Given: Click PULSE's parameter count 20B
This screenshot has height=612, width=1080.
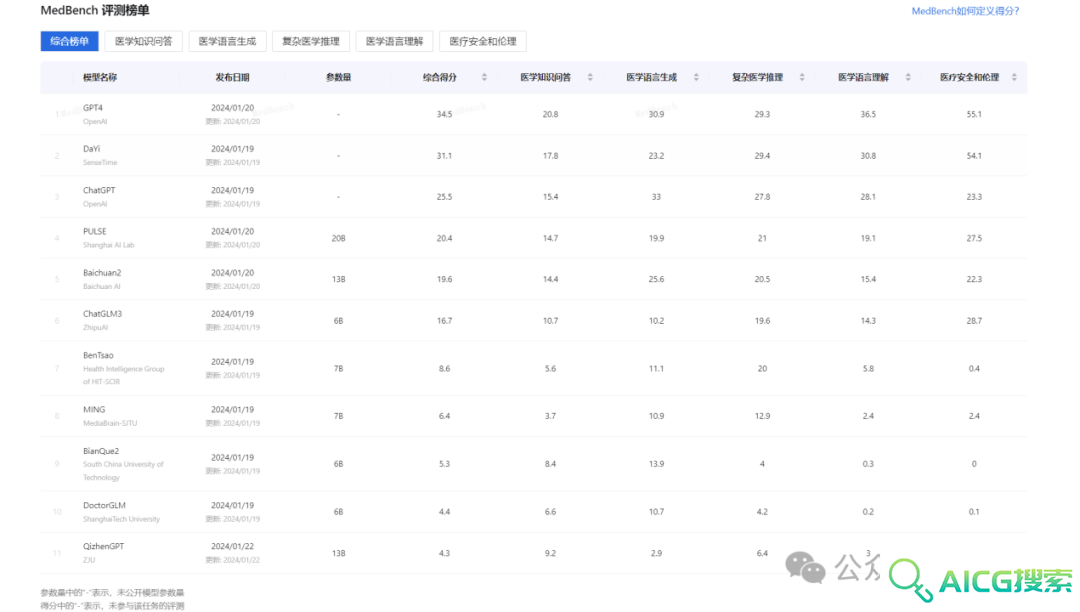Looking at the screenshot, I should (x=338, y=238).
